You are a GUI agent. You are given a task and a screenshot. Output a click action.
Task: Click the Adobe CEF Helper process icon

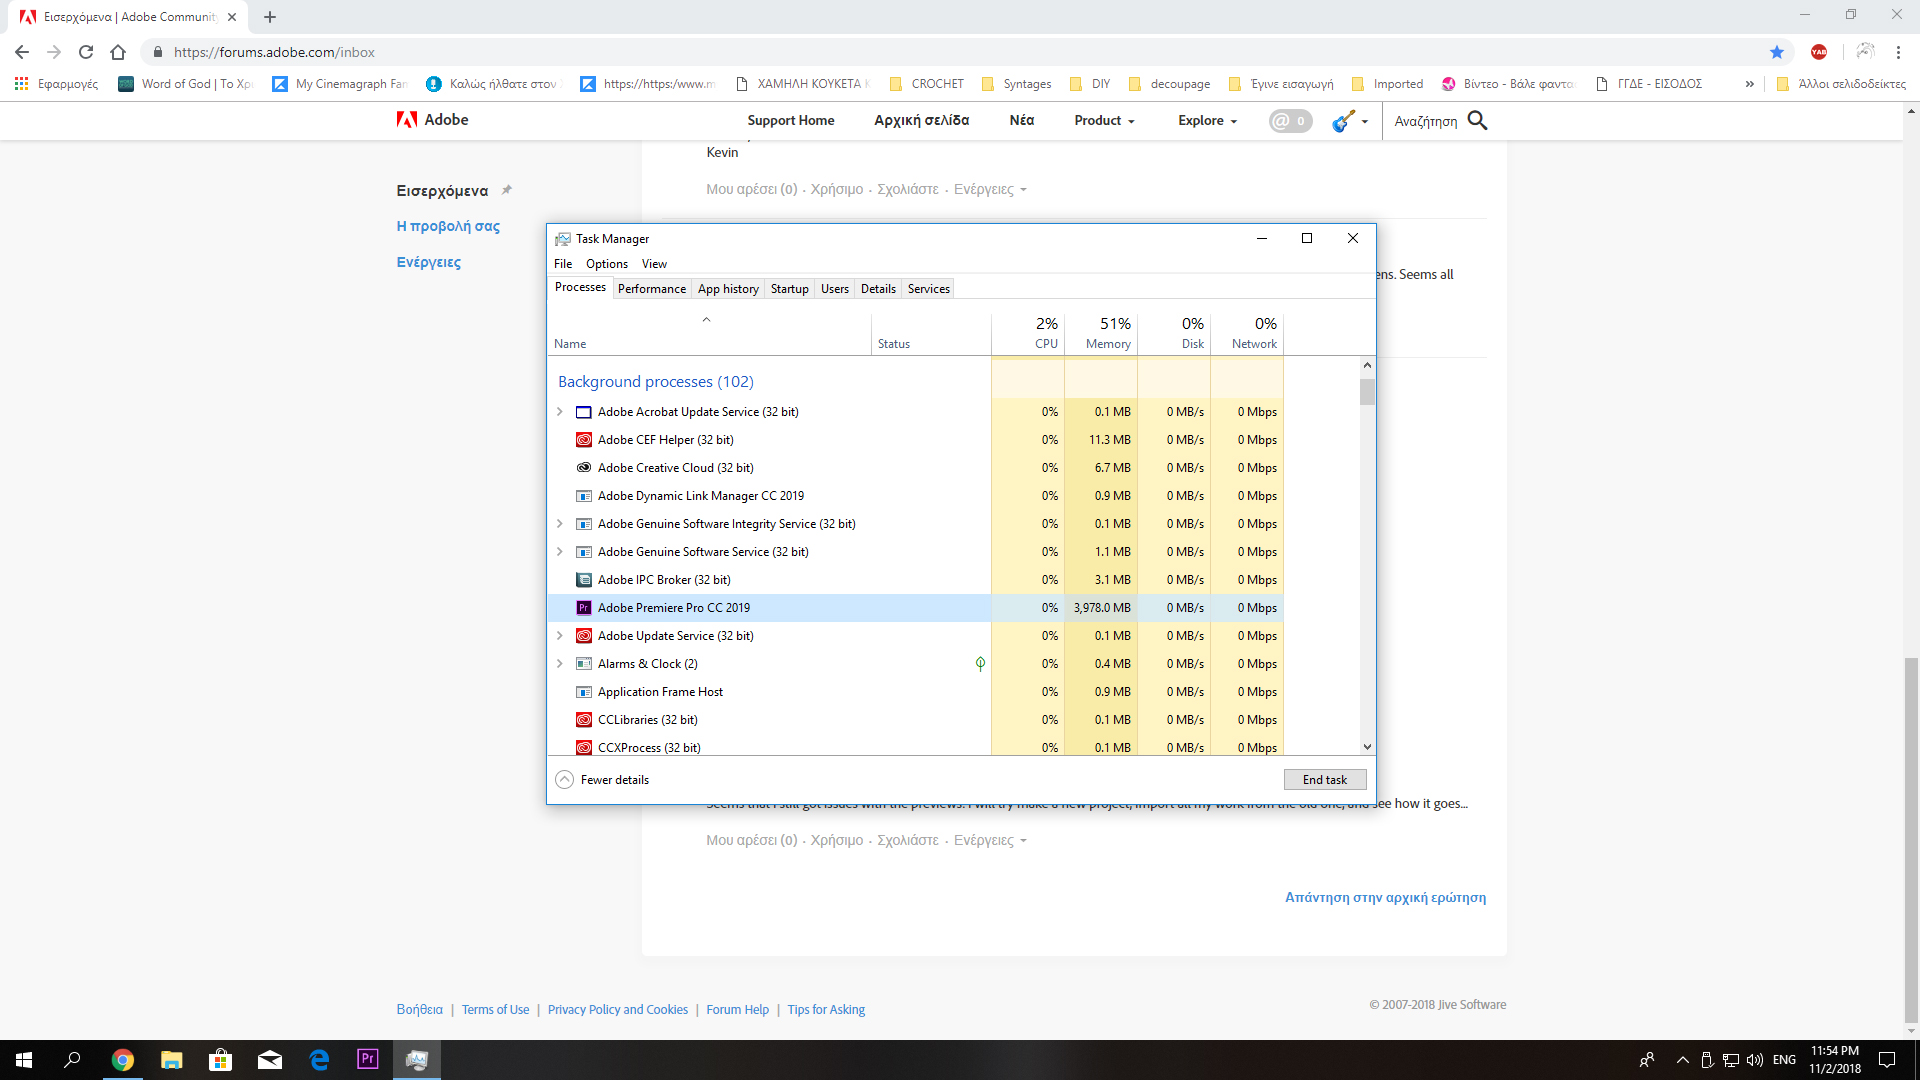coord(584,440)
